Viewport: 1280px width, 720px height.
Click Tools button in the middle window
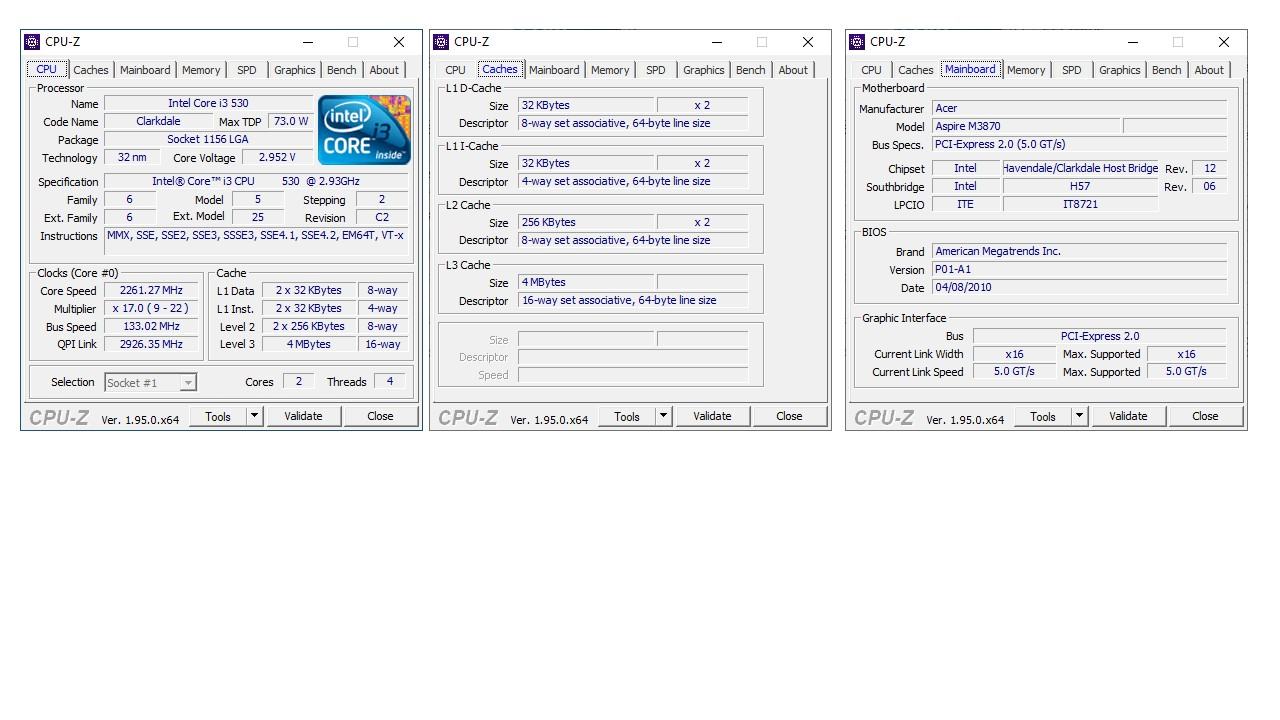pos(627,416)
